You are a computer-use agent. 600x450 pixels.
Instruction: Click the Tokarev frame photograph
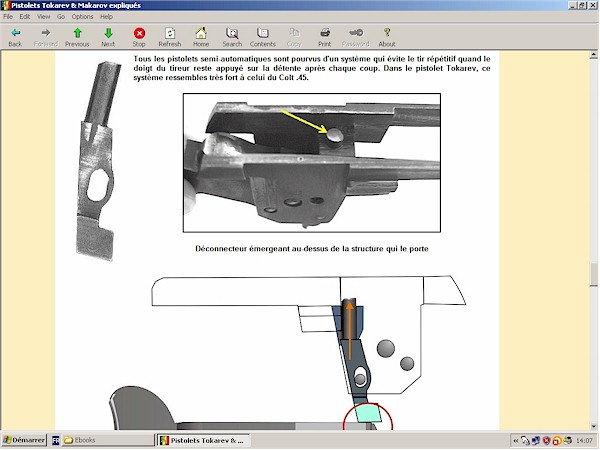312,163
